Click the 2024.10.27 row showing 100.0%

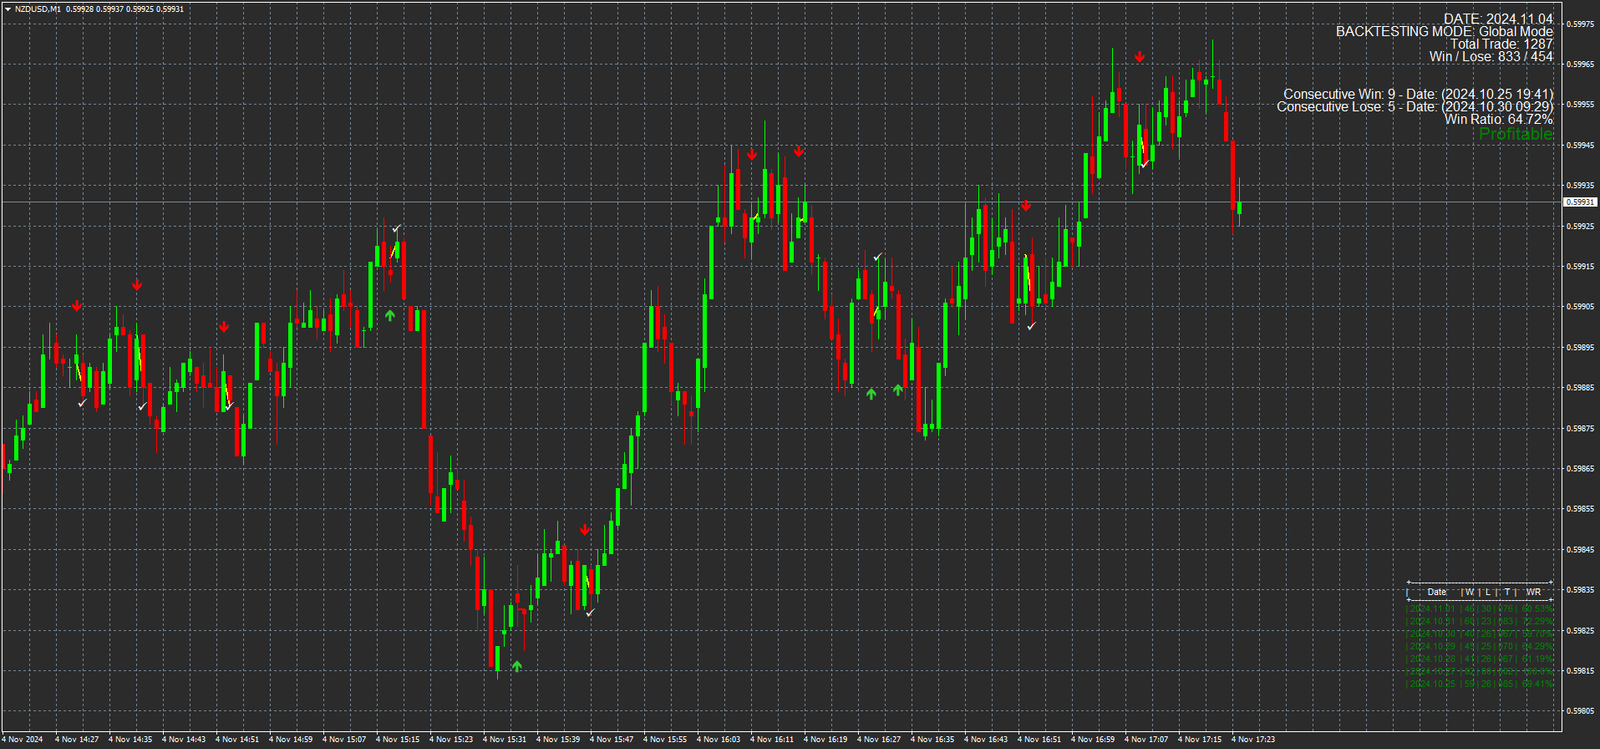point(1480,671)
